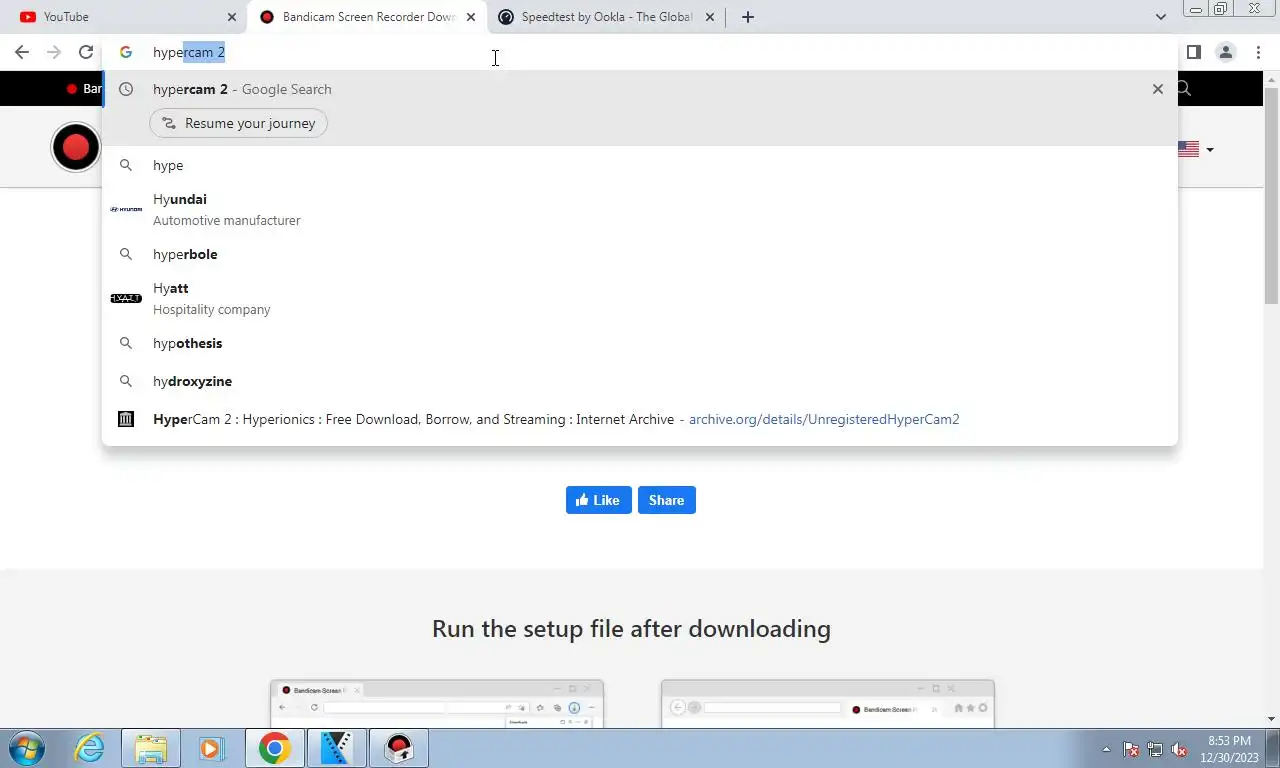The image size is (1280, 768).
Task: Open the HyperCam 2 Internet Archive suggestion
Action: coord(640,419)
